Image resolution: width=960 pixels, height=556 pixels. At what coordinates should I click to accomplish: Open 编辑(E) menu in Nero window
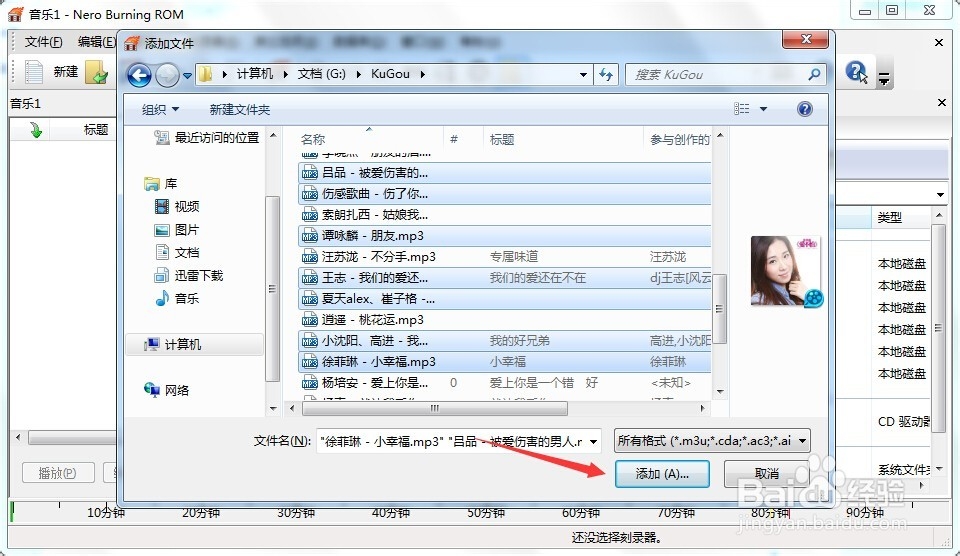pyautogui.click(x=96, y=42)
